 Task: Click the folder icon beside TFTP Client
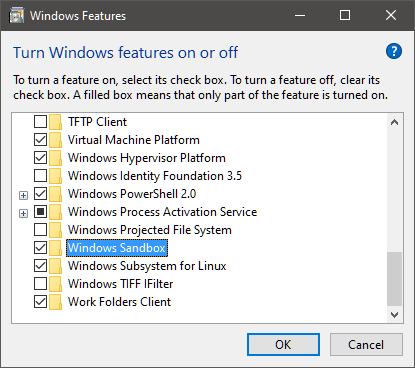55,122
